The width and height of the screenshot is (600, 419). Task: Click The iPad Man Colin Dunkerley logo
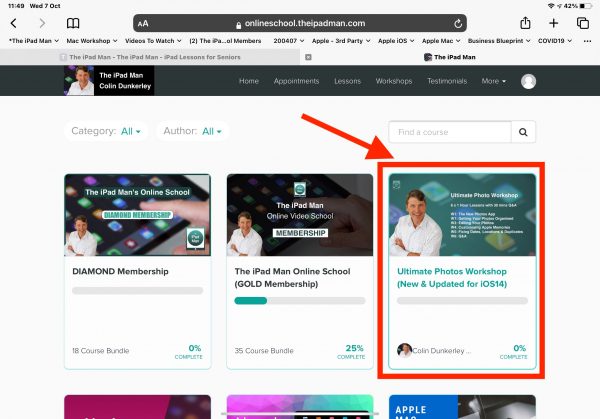click(109, 81)
